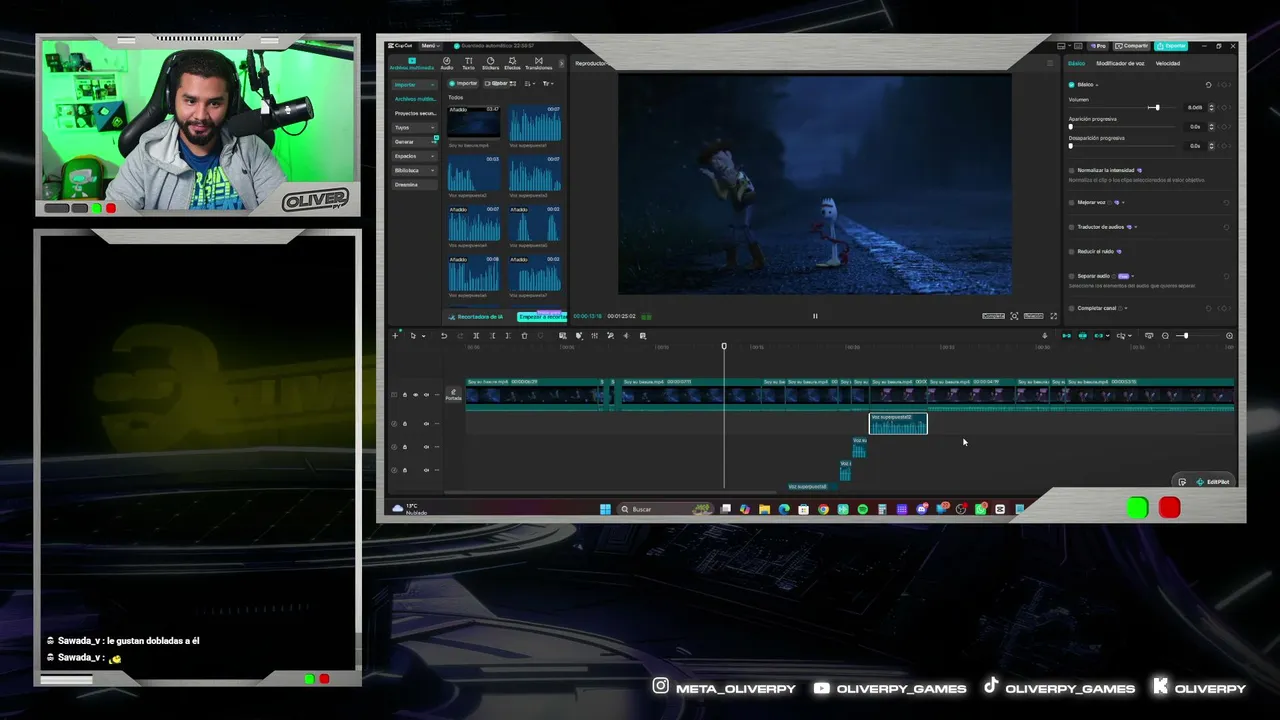
Task: Open the Windows Start menu
Action: [605, 509]
